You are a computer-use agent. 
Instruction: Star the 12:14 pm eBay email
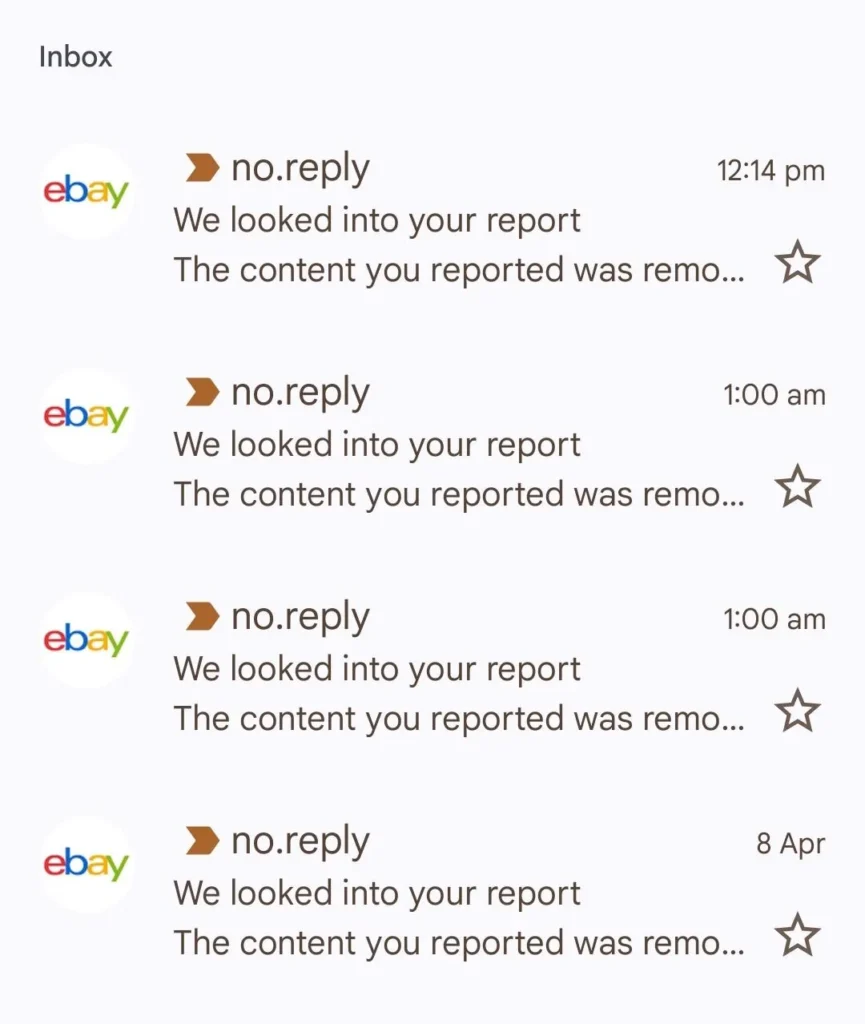click(x=797, y=262)
